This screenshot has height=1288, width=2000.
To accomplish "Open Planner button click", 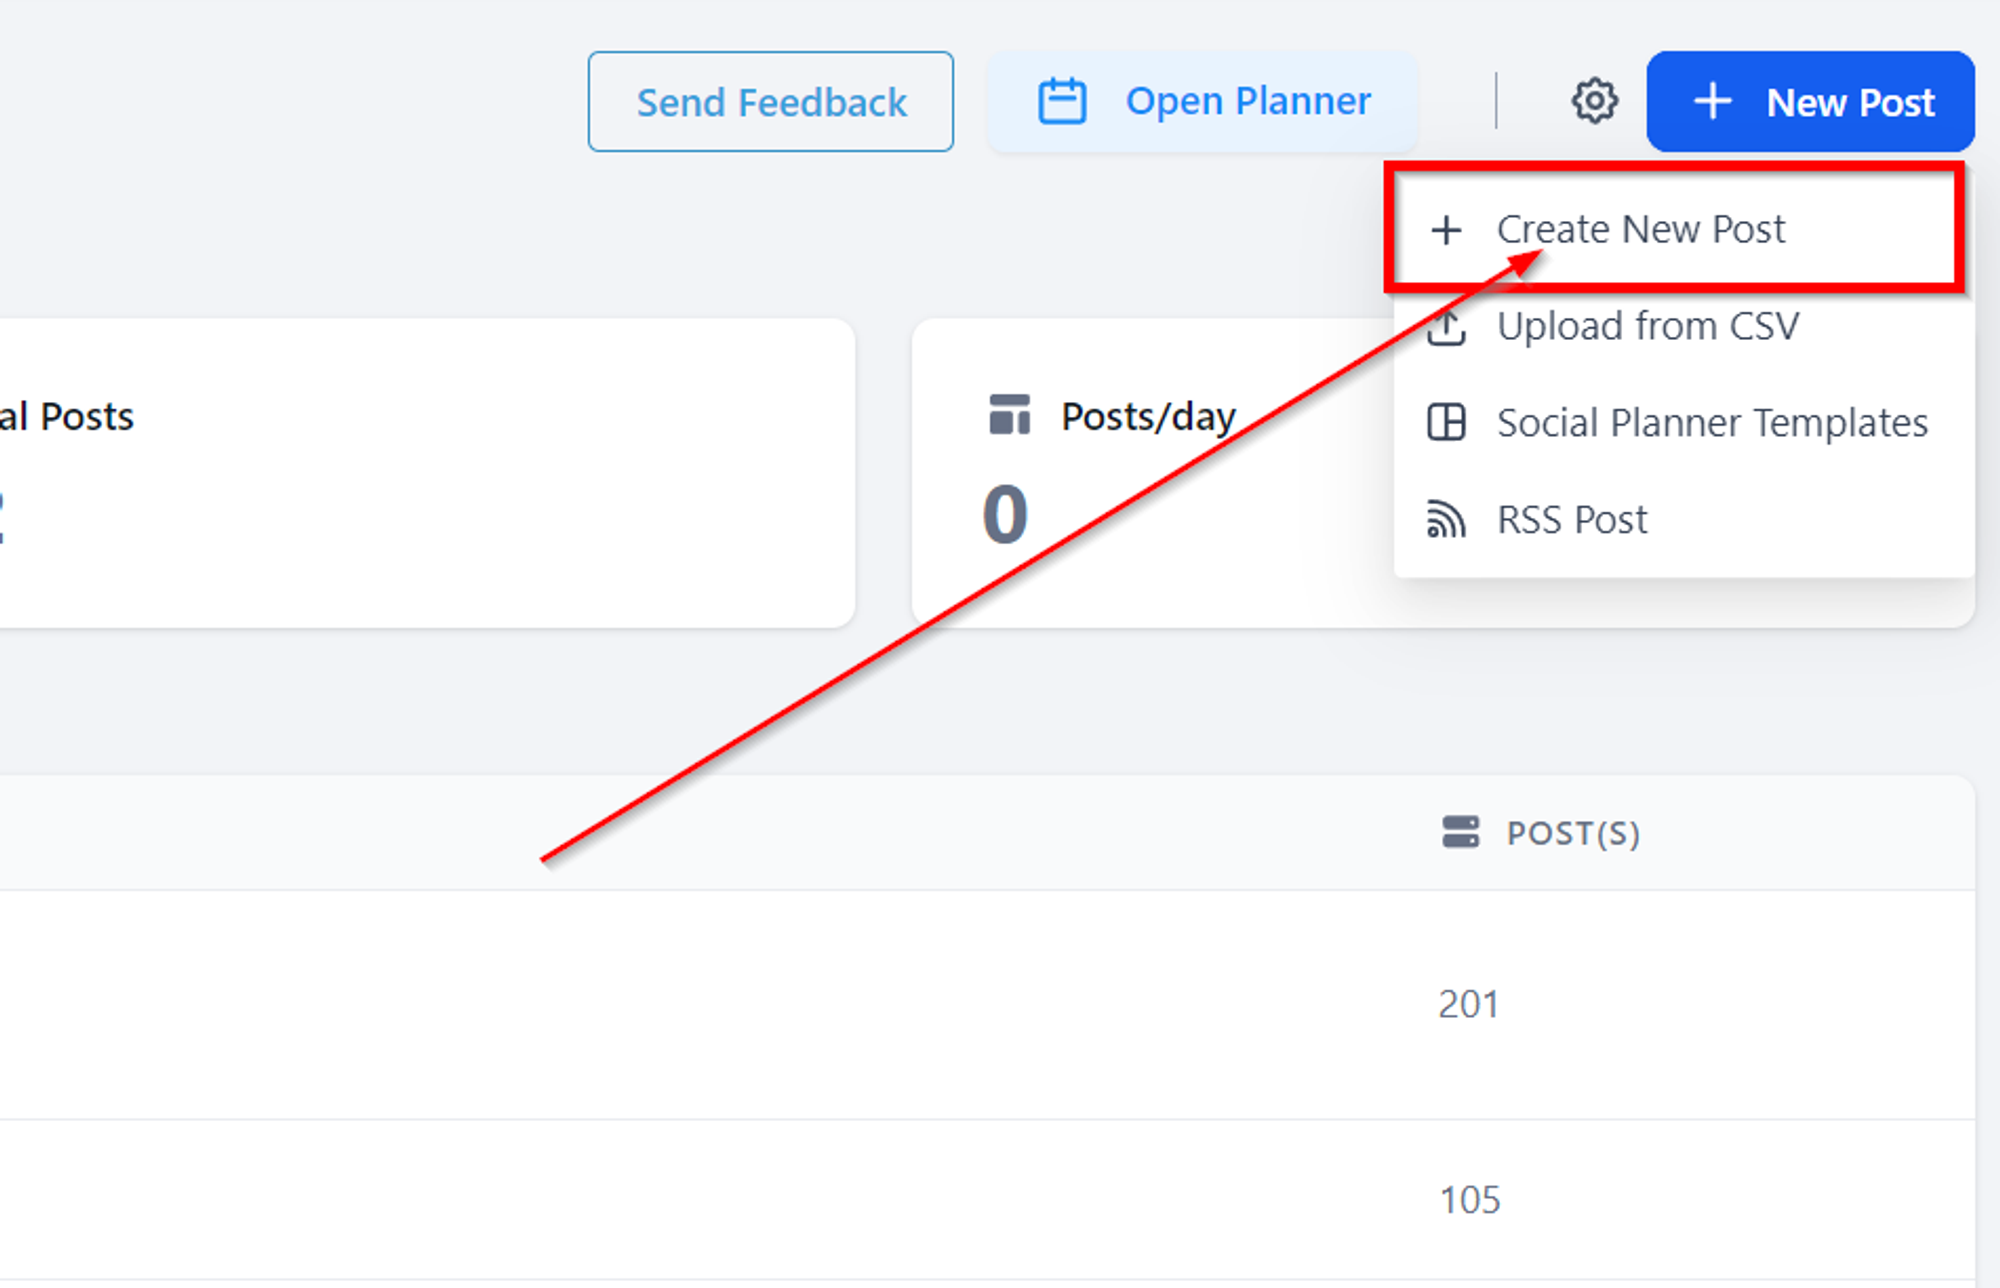I will 1203,101.
